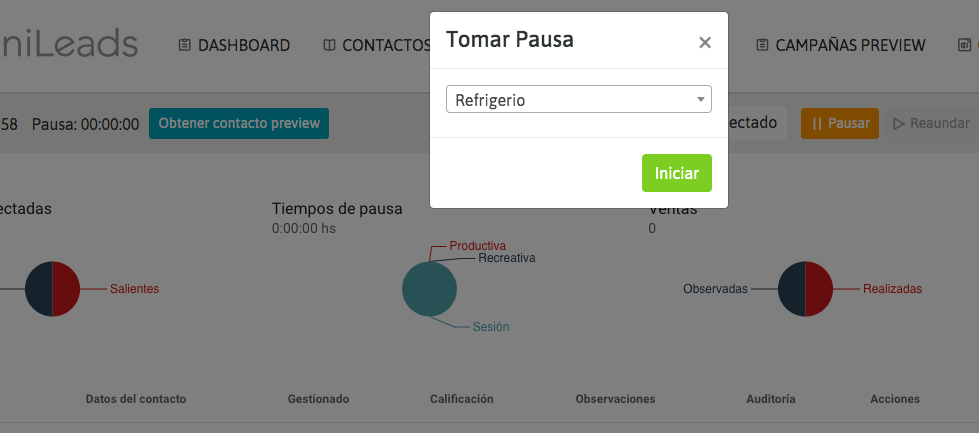979x433 pixels.
Task: Click the red Salientes pie slice
Action: [x=66, y=289]
